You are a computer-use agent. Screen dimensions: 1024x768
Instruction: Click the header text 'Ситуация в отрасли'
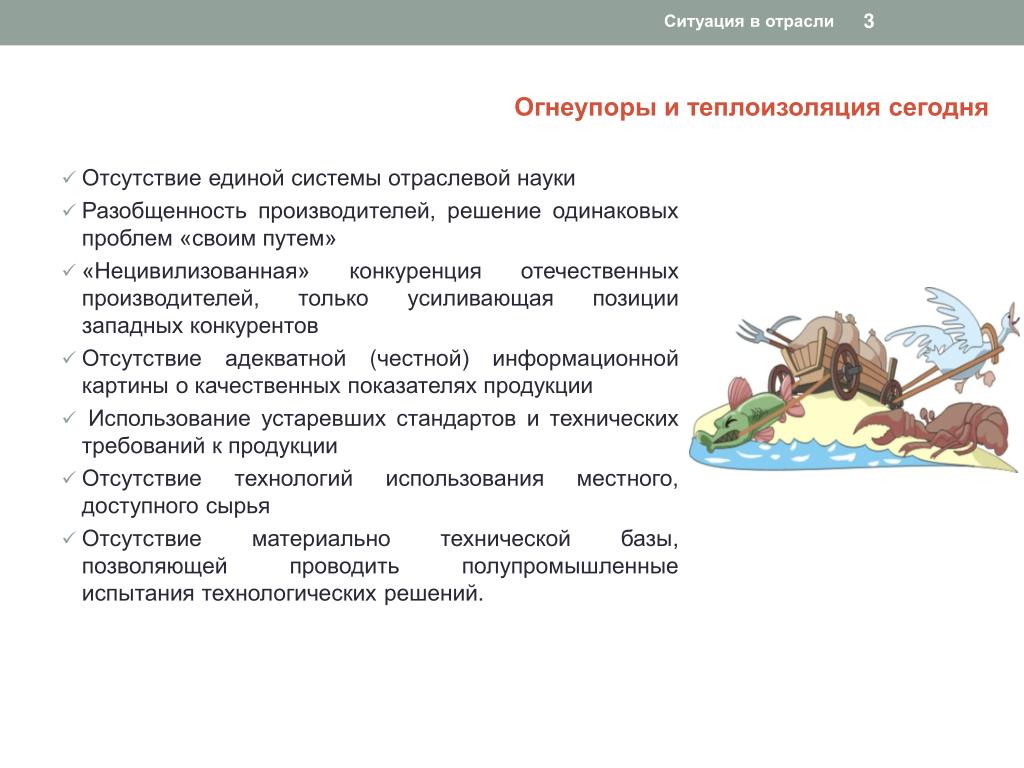click(748, 22)
